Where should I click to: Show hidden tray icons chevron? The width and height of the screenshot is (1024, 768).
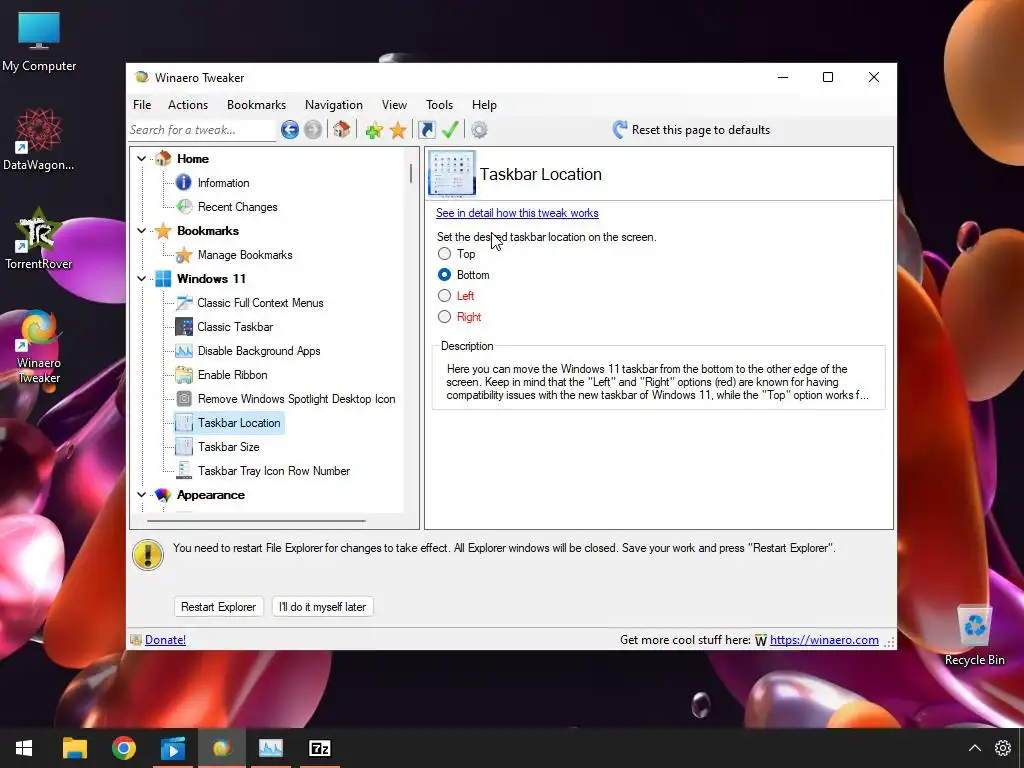coord(974,748)
